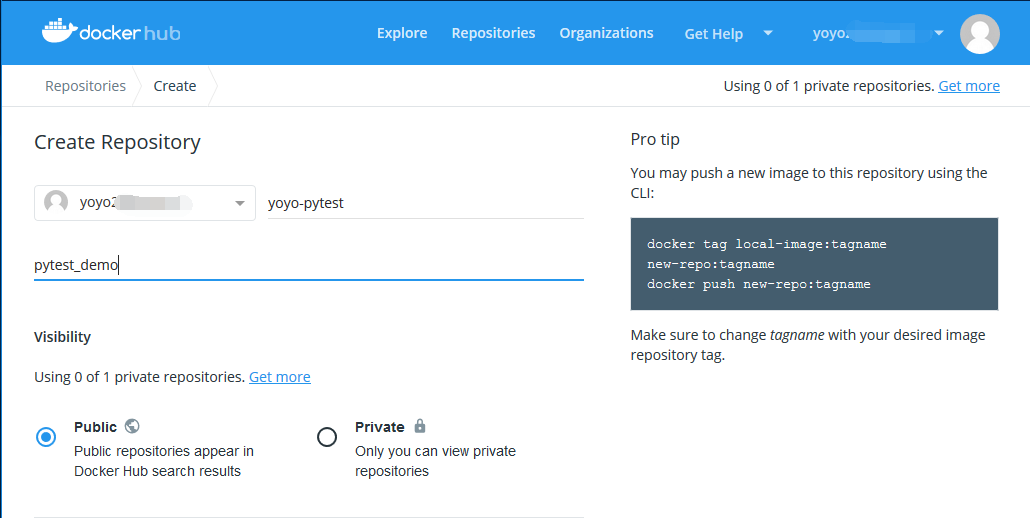Viewport: 1030px width, 518px height.
Task: Click the 'Only you can view private repositories' text
Action: click(436, 461)
